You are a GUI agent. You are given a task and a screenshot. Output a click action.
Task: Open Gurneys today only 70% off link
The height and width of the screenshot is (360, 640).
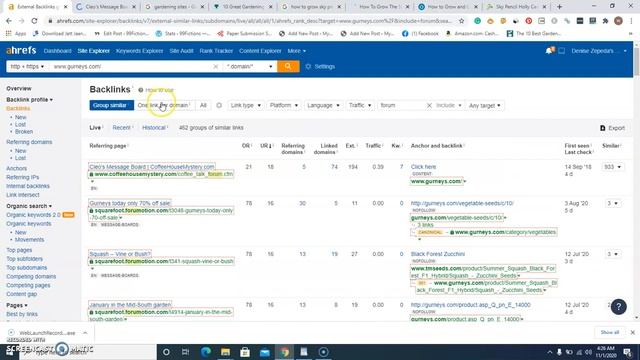(x=130, y=203)
